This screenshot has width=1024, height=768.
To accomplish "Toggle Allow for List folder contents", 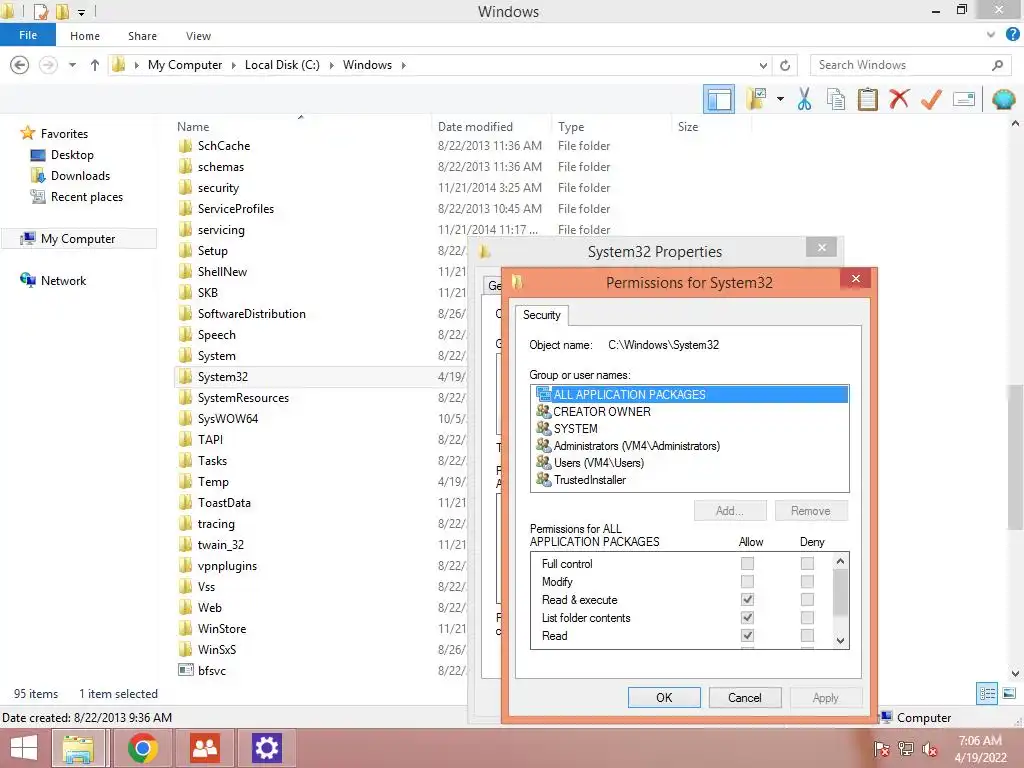I will pyautogui.click(x=747, y=617).
